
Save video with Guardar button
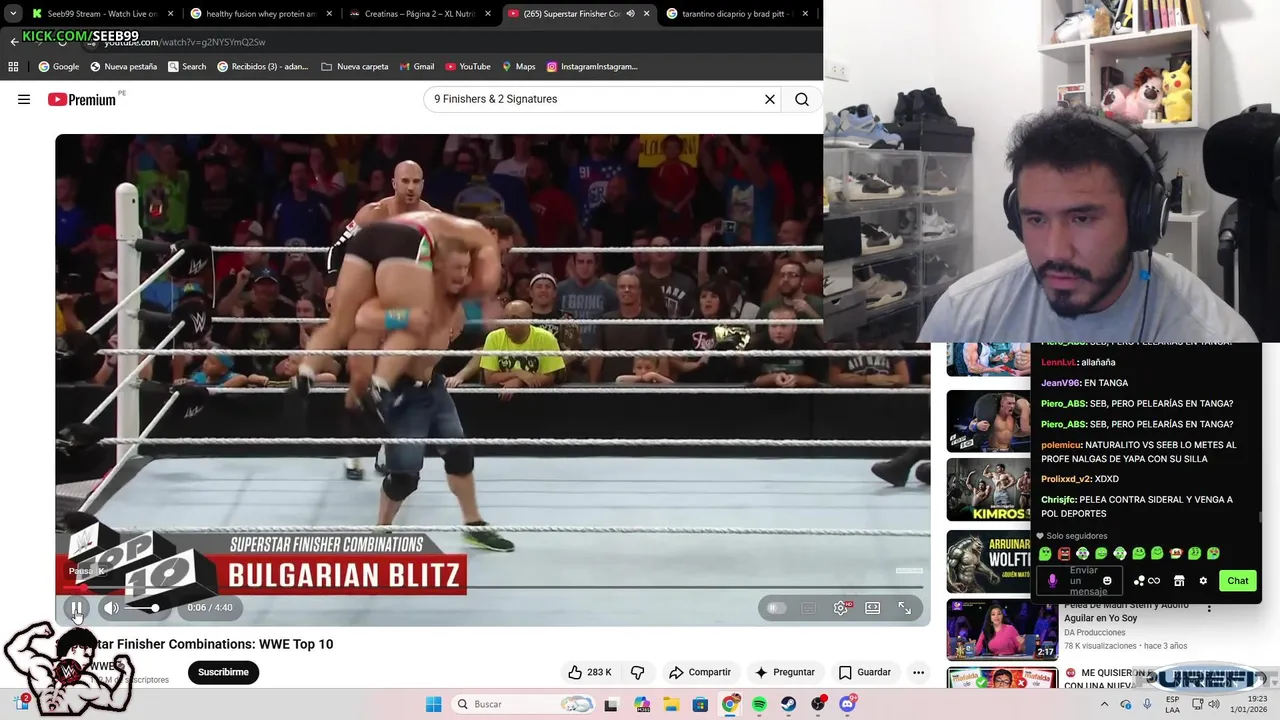[865, 672]
